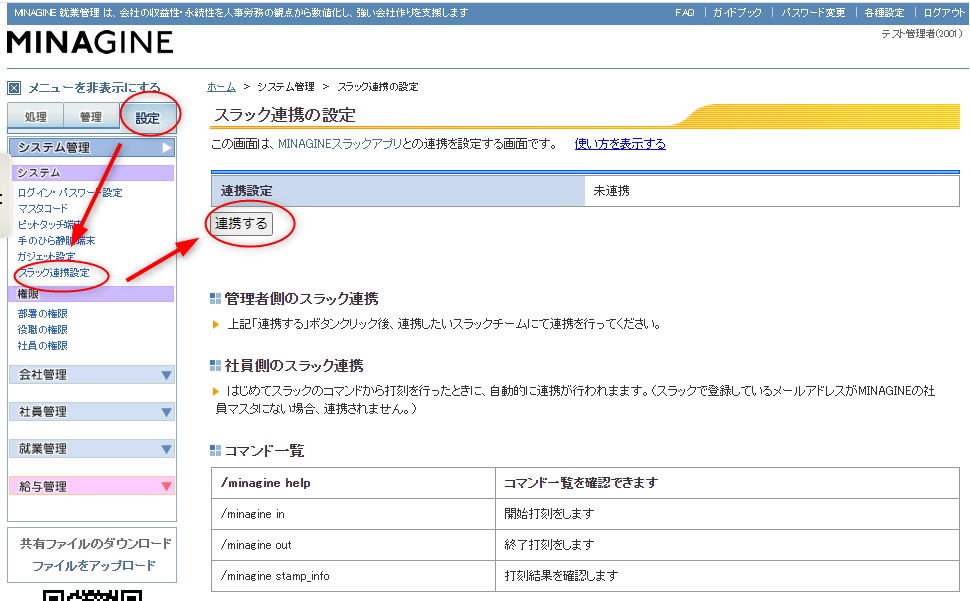This screenshot has width=970, height=601.
Task: Click ログアウト in the top bar
Action: (944, 12)
